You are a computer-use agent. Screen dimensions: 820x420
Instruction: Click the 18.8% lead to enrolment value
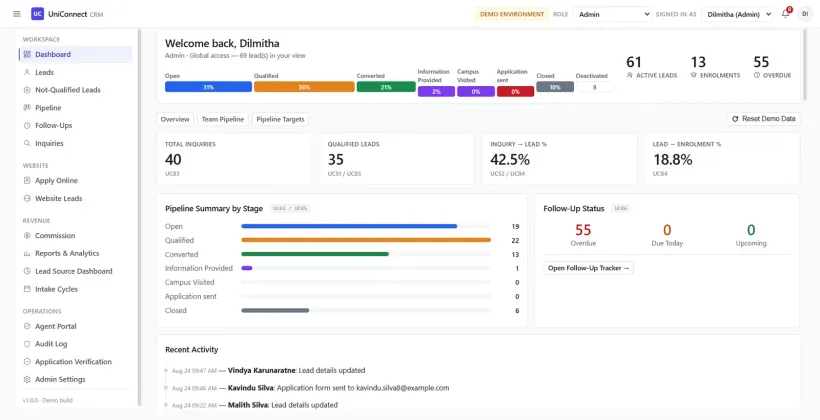click(673, 160)
